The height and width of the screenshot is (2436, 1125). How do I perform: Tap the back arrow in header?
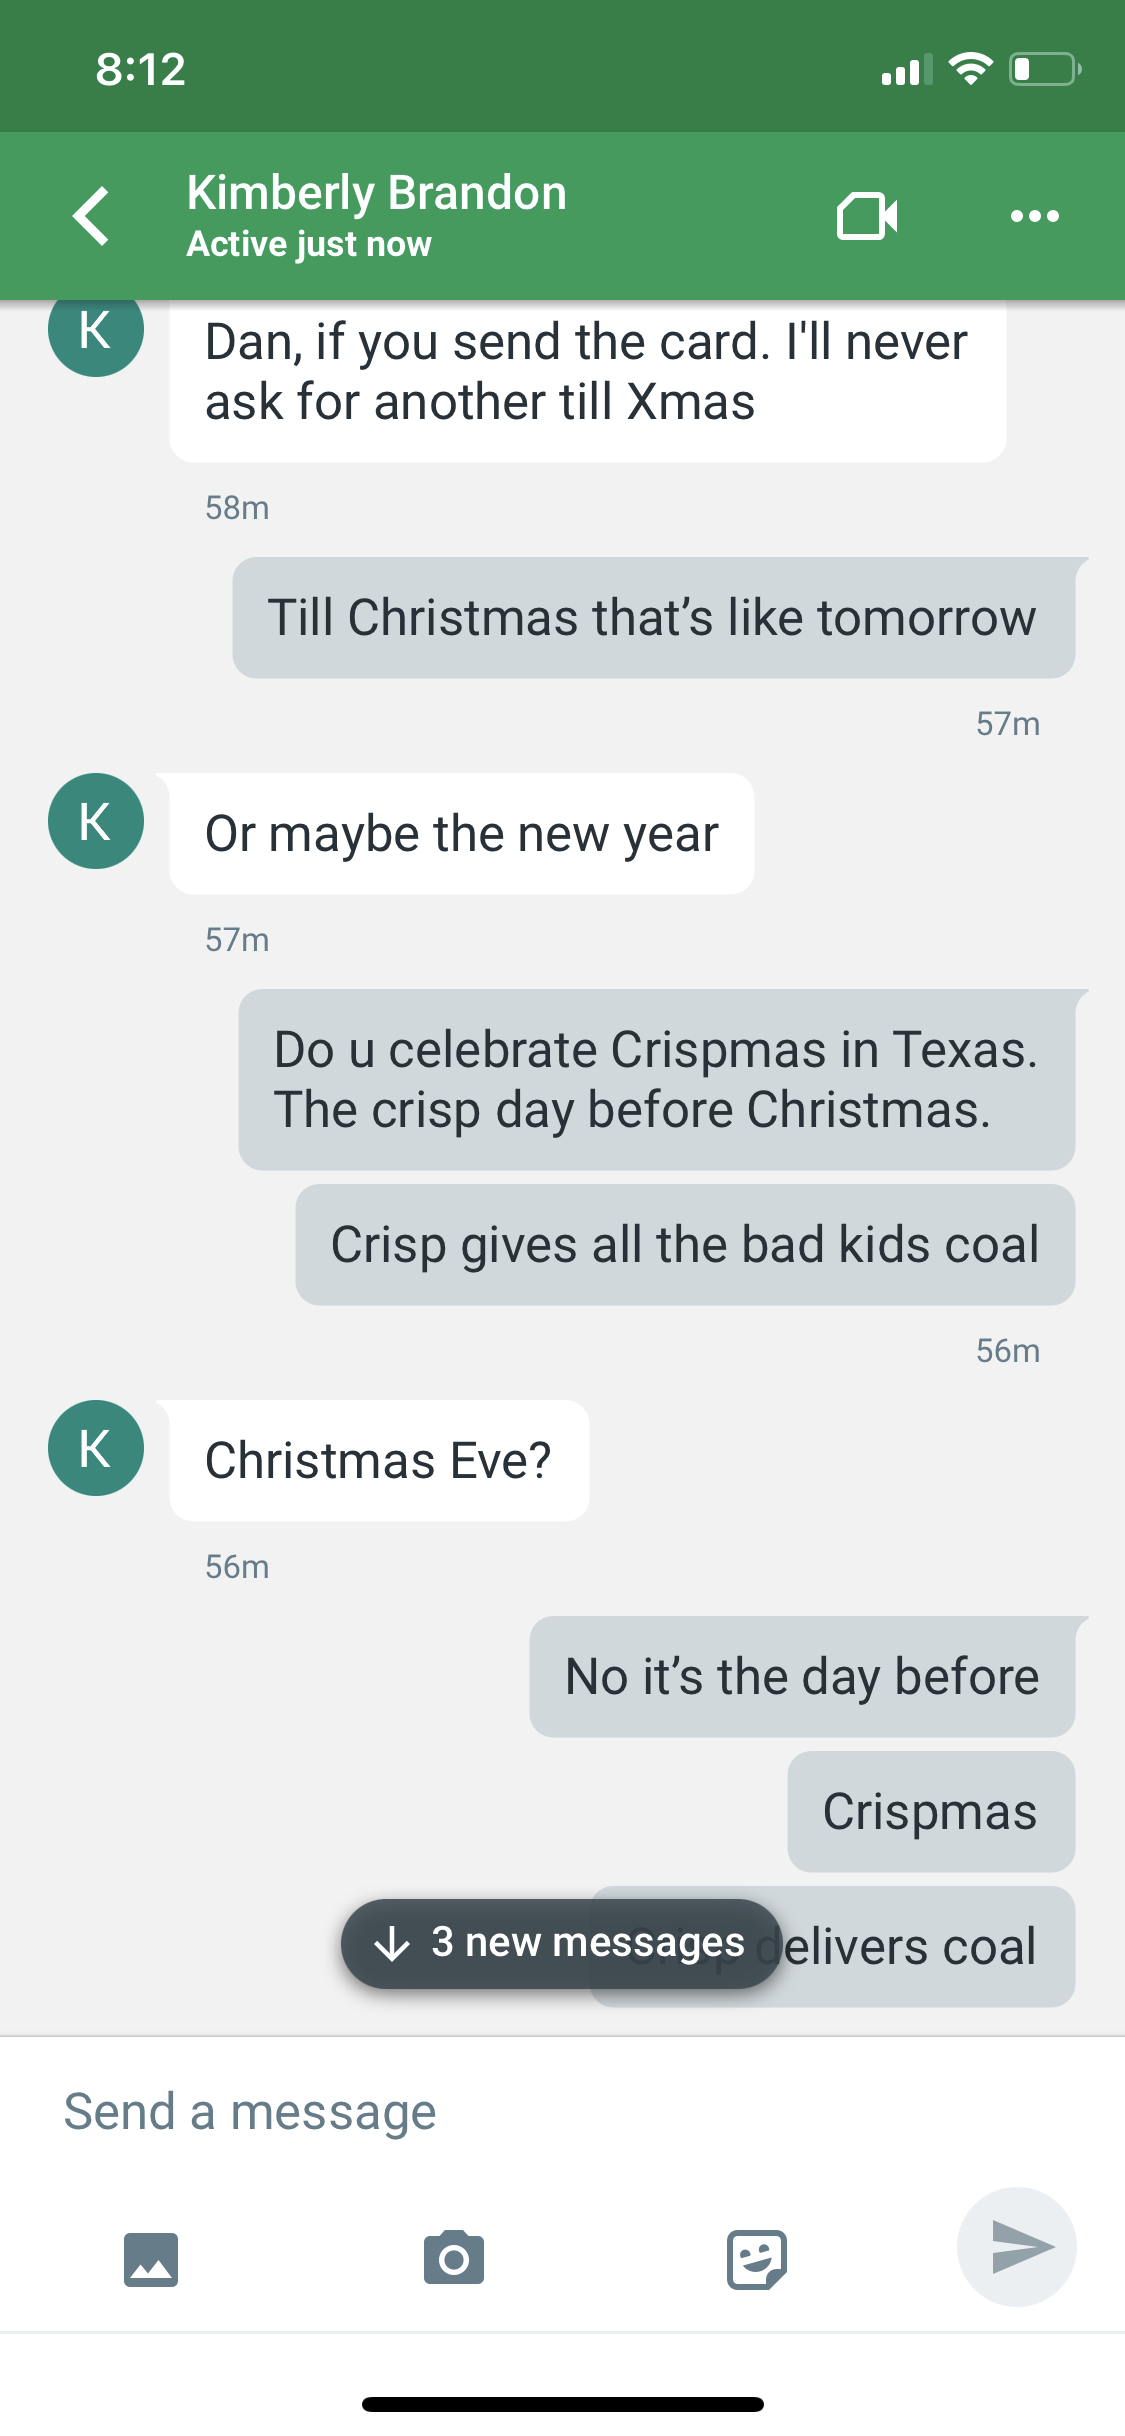pos(90,215)
